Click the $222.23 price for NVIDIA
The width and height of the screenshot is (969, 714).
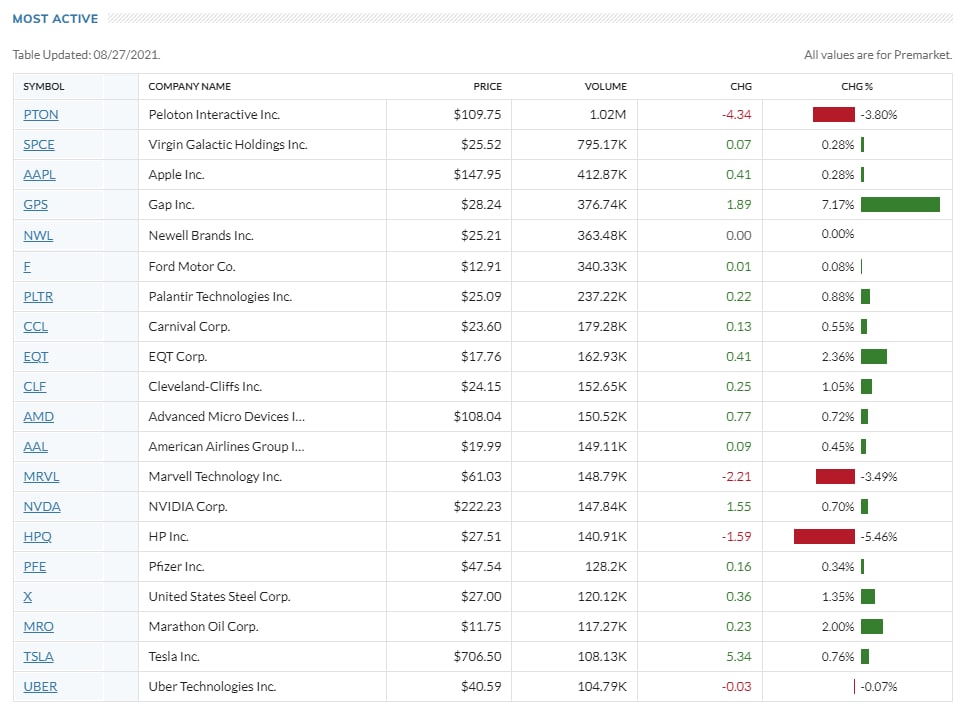click(477, 506)
